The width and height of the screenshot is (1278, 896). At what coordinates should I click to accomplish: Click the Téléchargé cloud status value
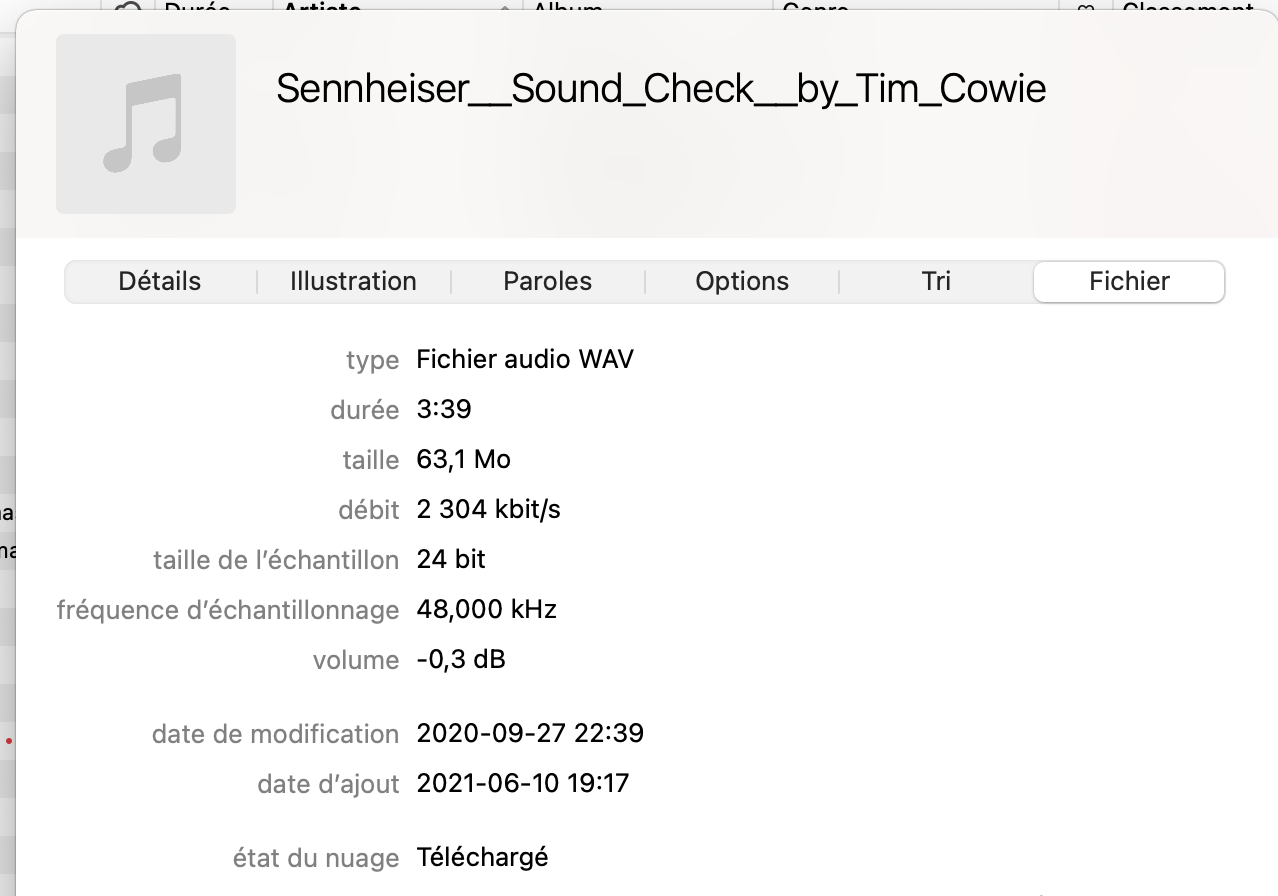click(x=482, y=858)
